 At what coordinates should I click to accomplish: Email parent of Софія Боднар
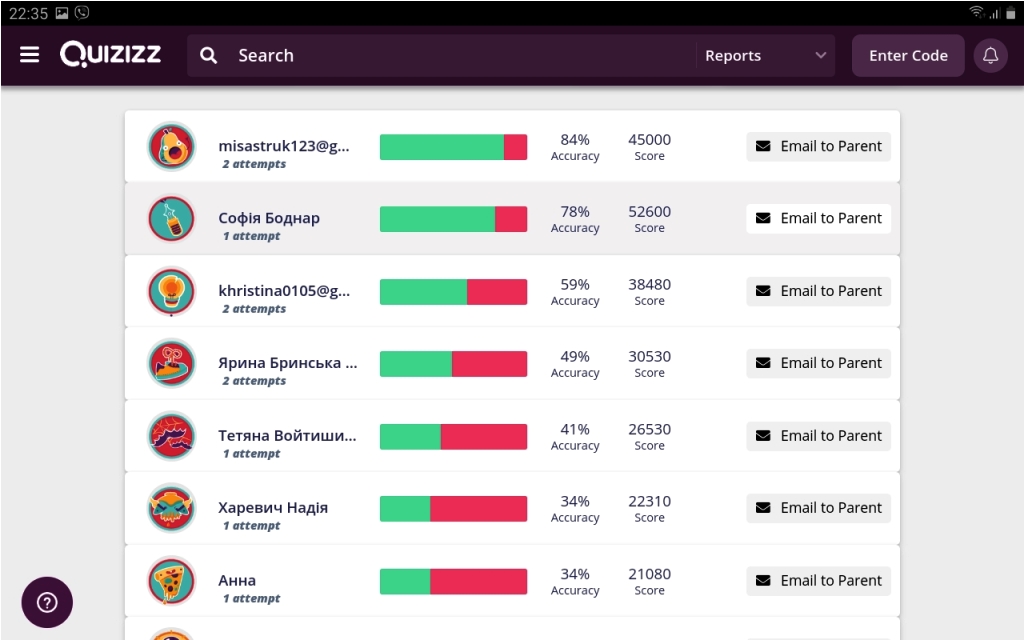818,219
